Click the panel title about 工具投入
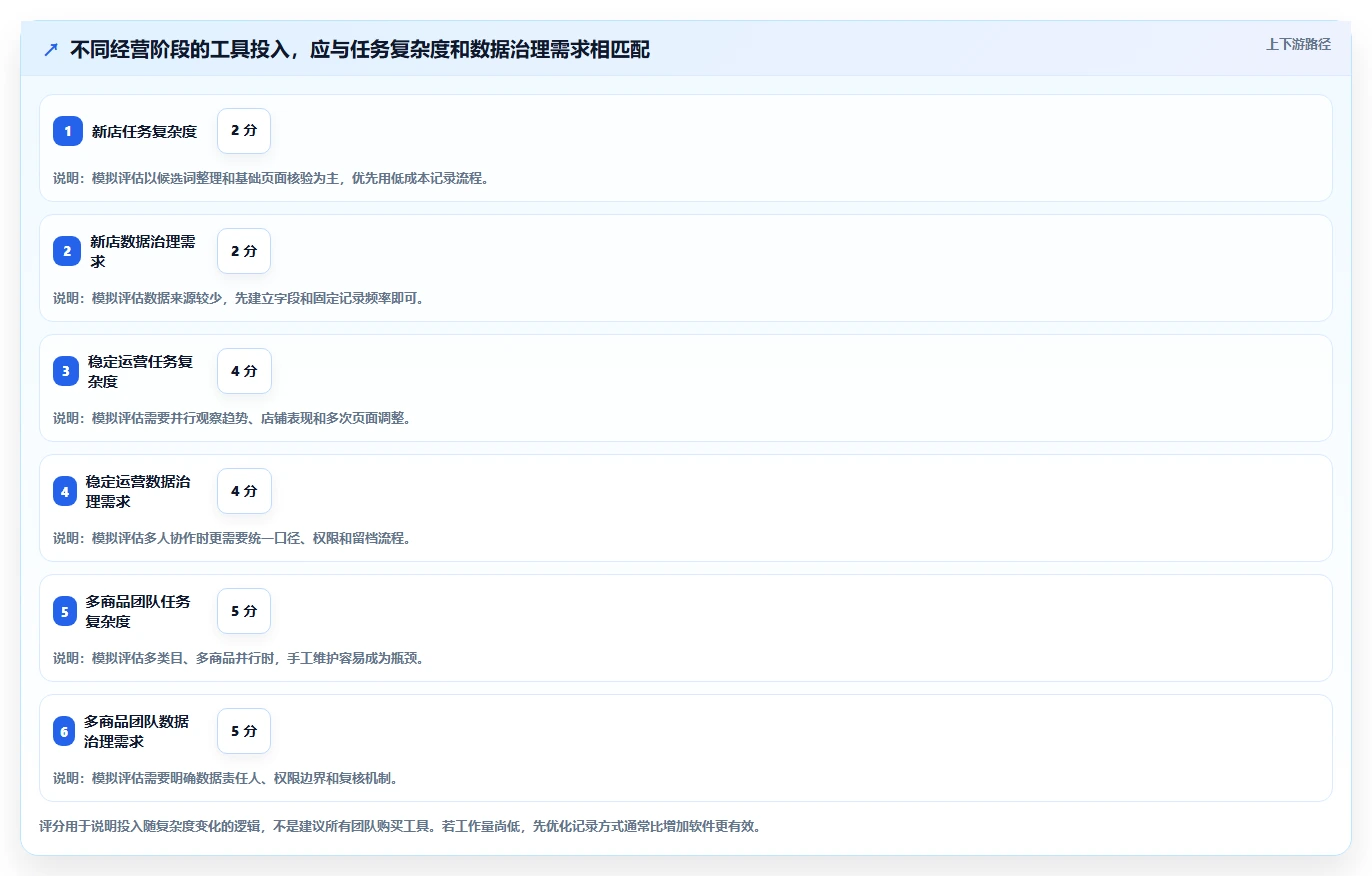 [x=360, y=50]
